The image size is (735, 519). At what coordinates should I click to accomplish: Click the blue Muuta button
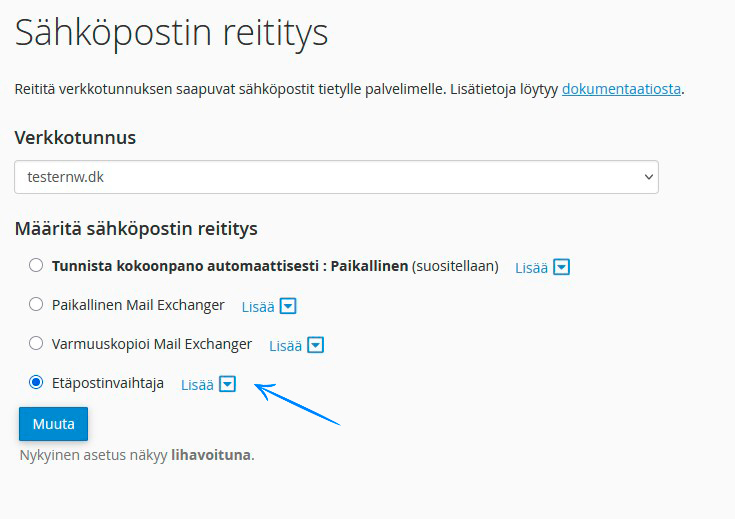pos(53,424)
